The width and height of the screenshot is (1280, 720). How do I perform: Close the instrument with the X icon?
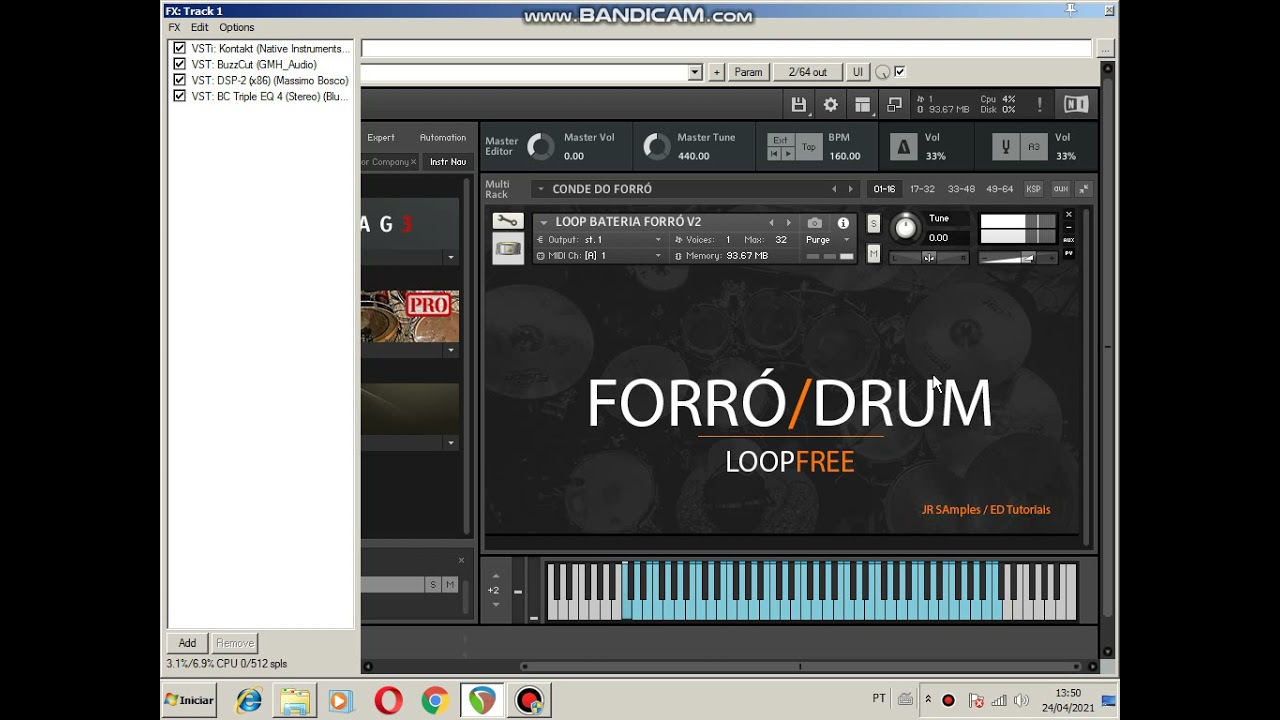[1068, 215]
